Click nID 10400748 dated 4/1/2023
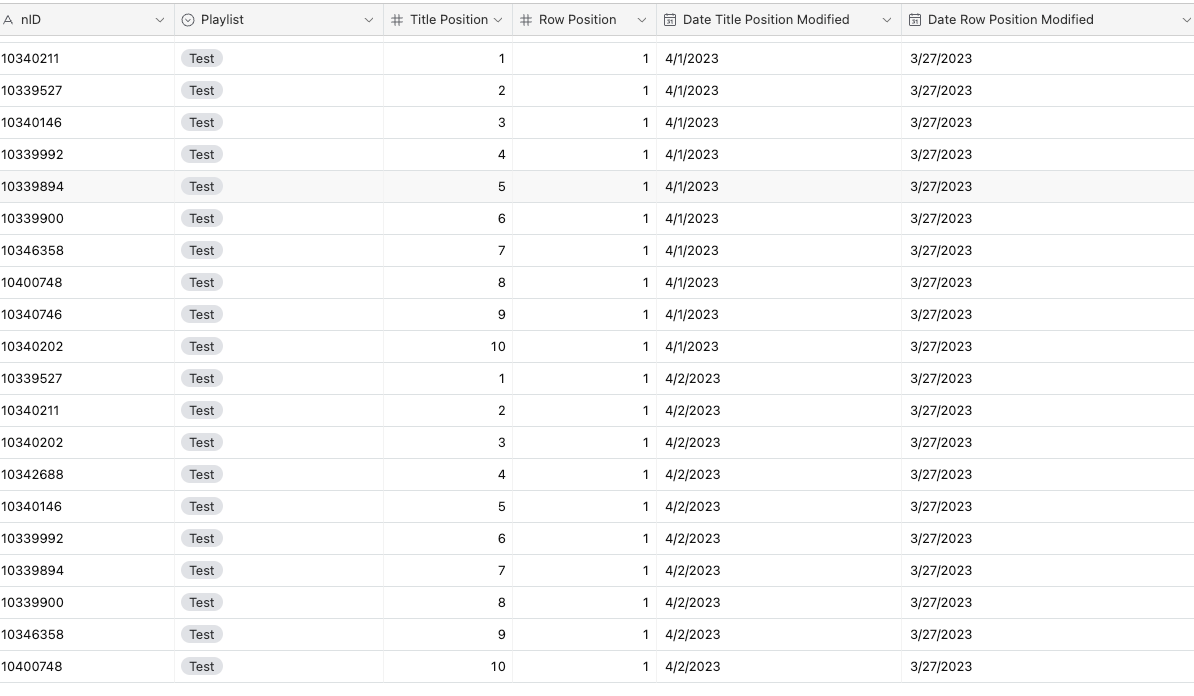The image size is (1194, 696). 32,283
